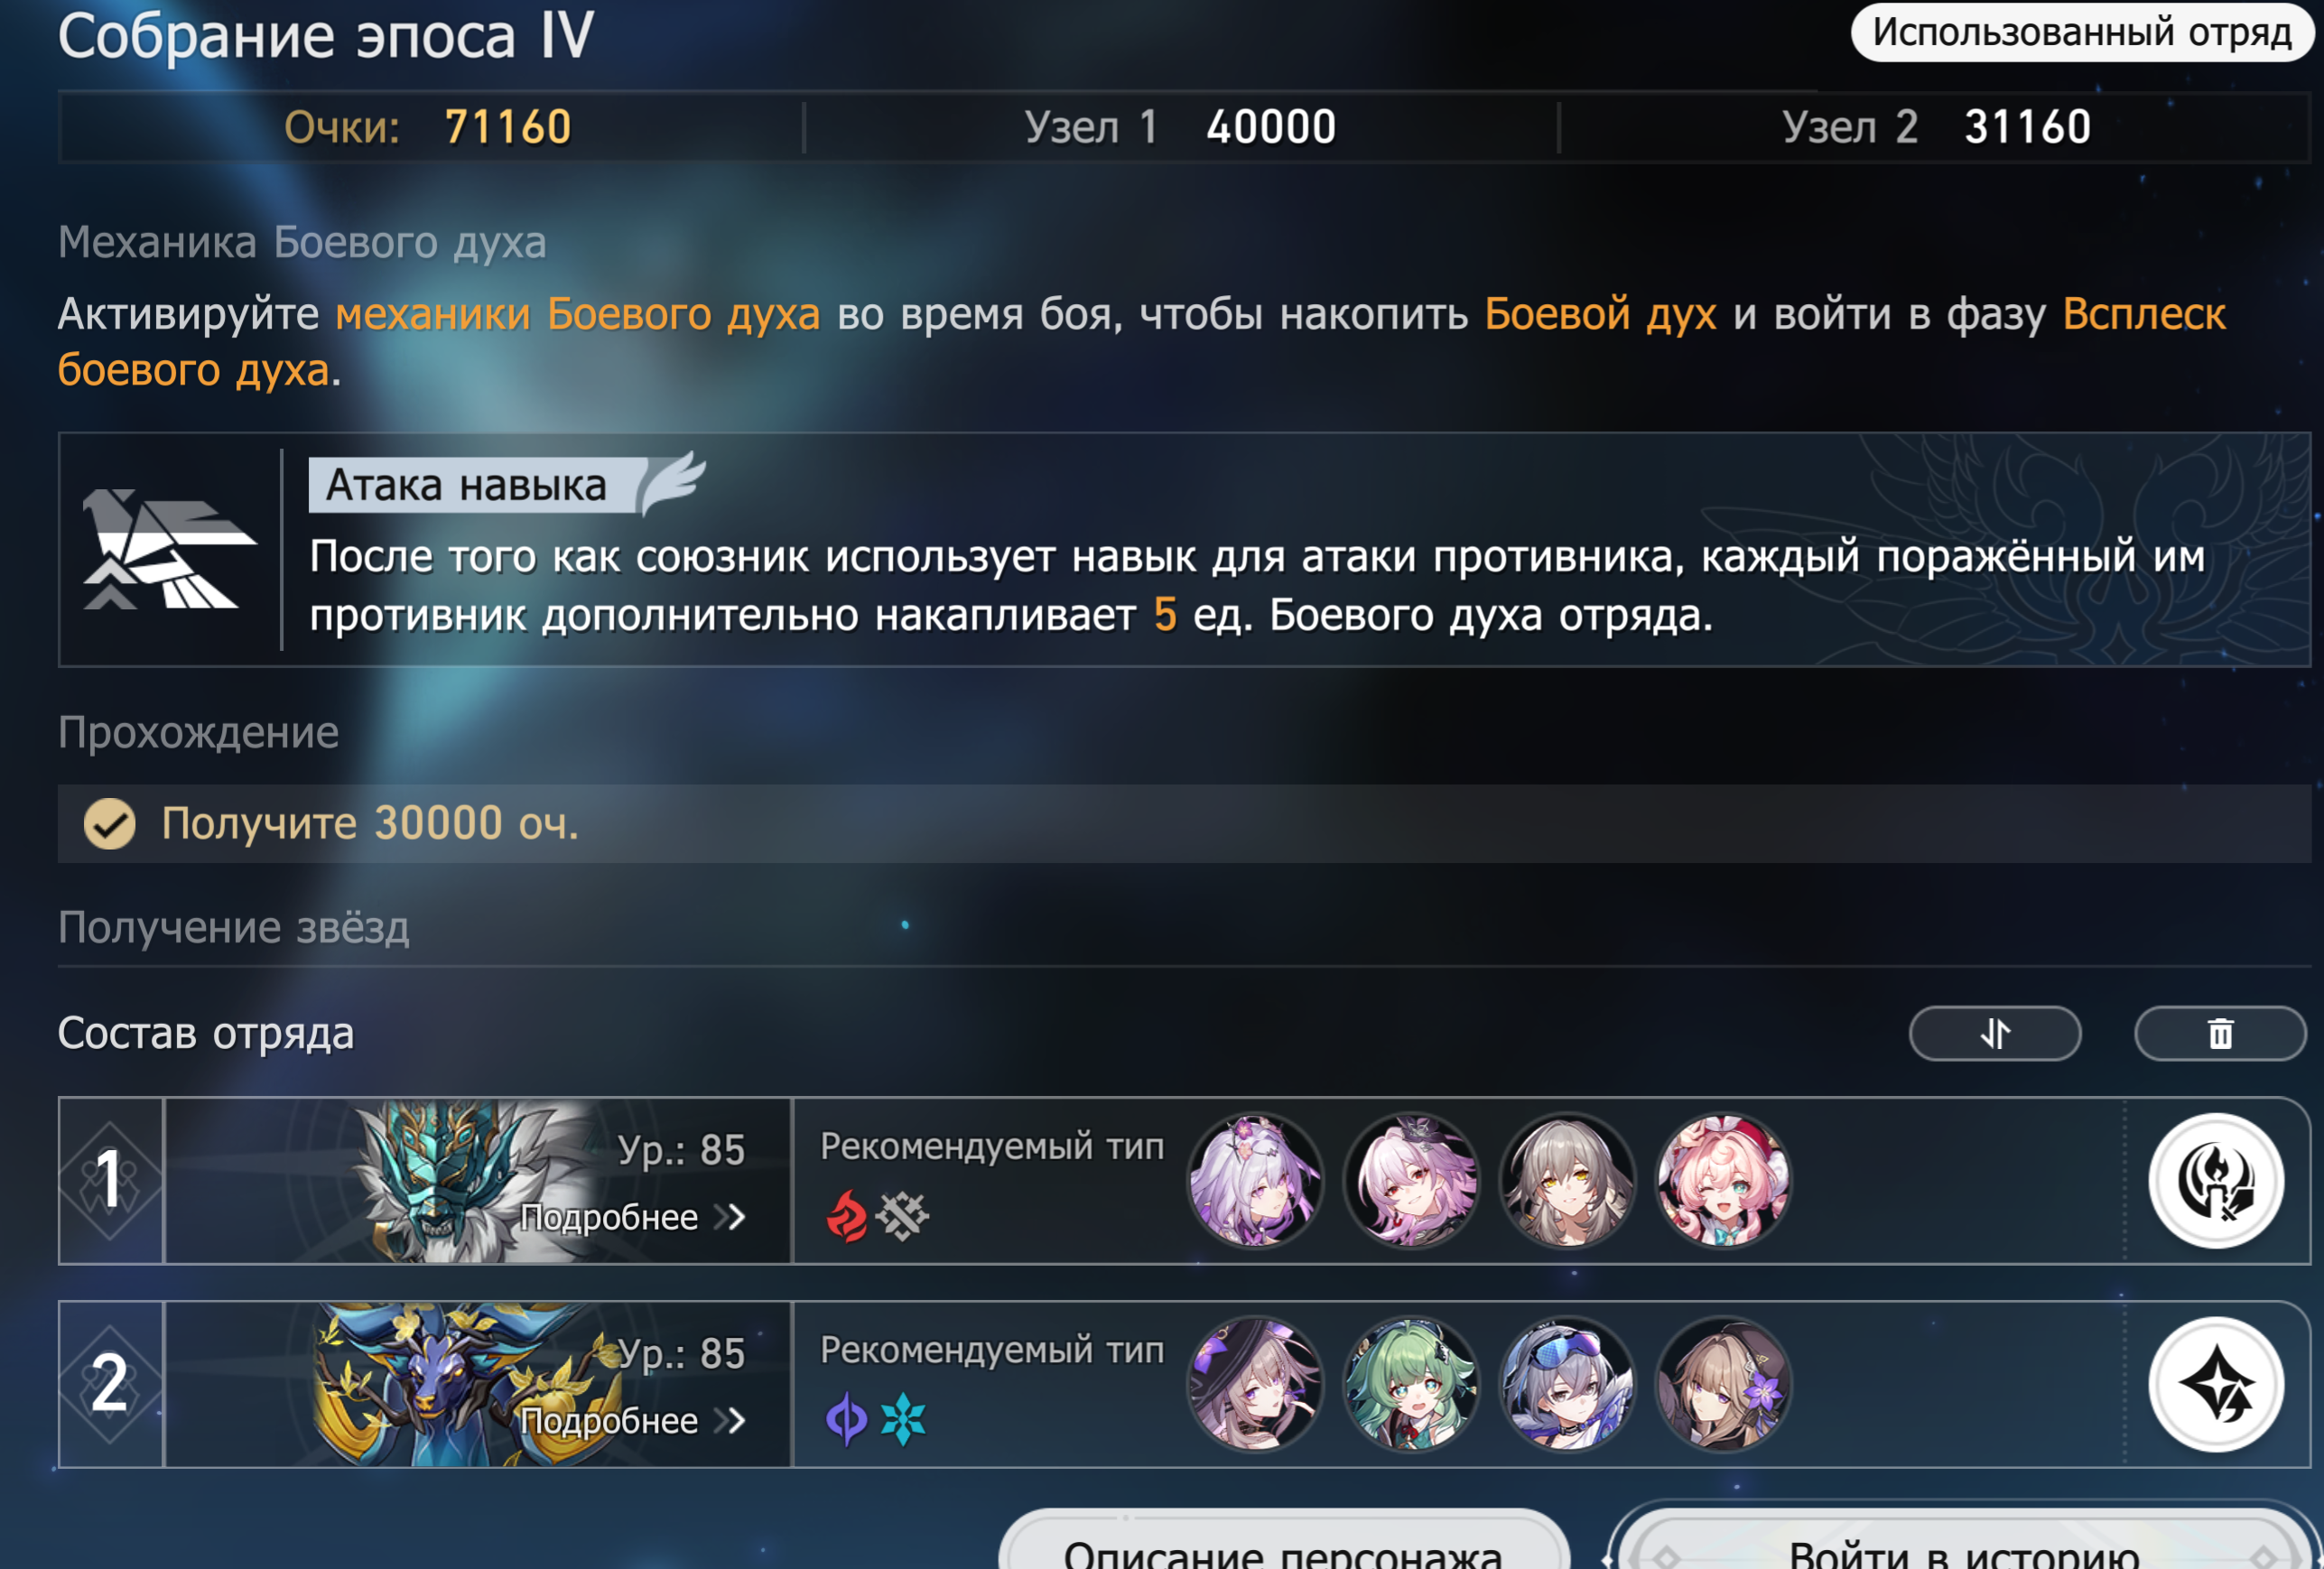Open squad 1 candle flame buff icon
The height and width of the screenshot is (1569, 2324).
pos(2216,1181)
